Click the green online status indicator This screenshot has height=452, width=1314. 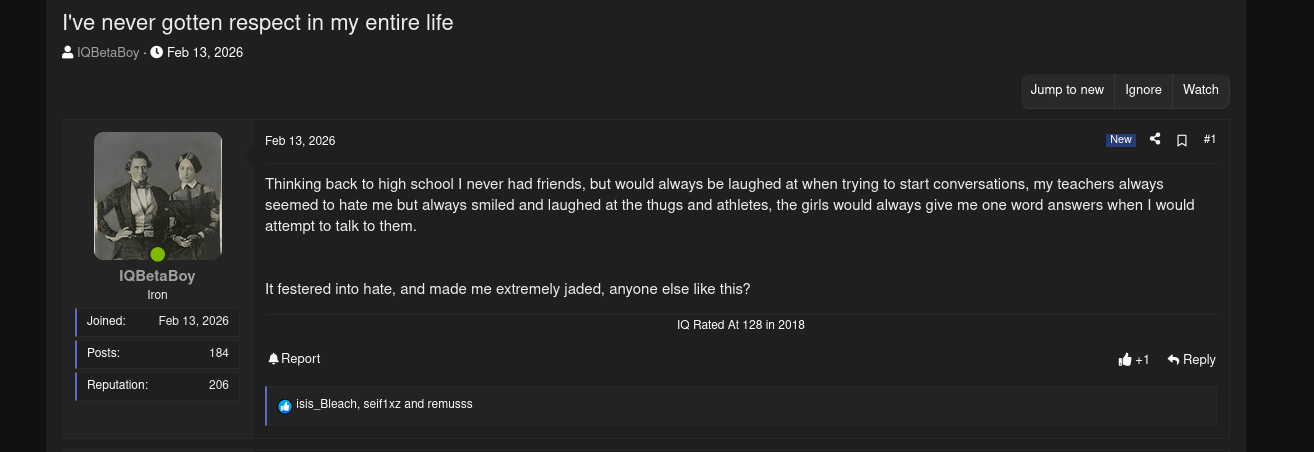click(157, 254)
